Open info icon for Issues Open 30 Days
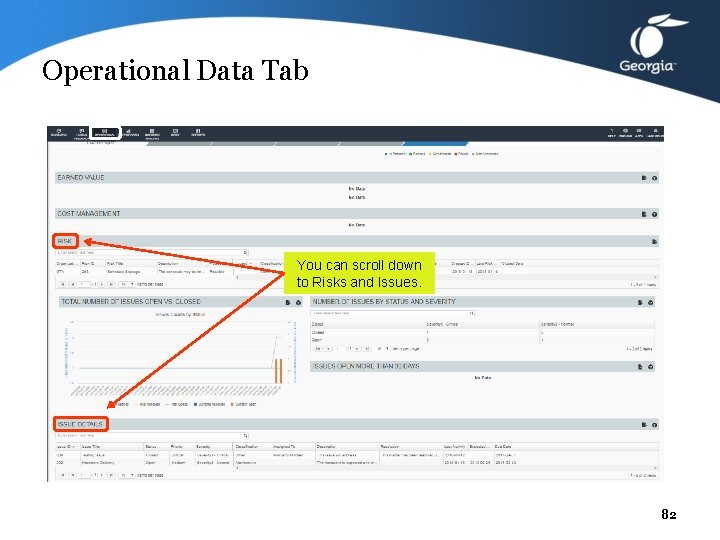This screenshot has height=540, width=720. [651, 366]
